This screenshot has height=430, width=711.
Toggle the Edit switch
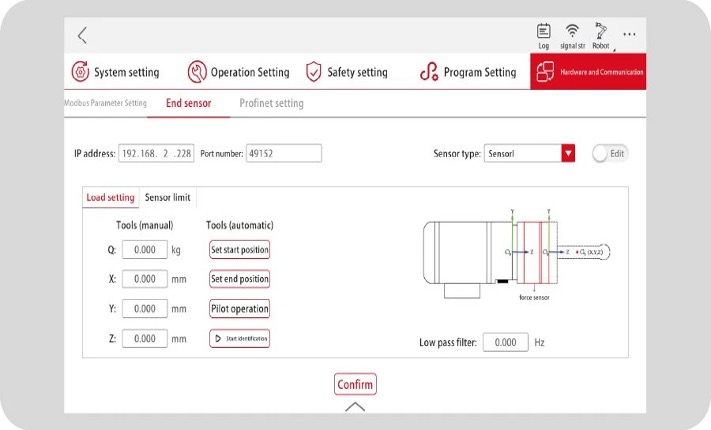click(609, 153)
